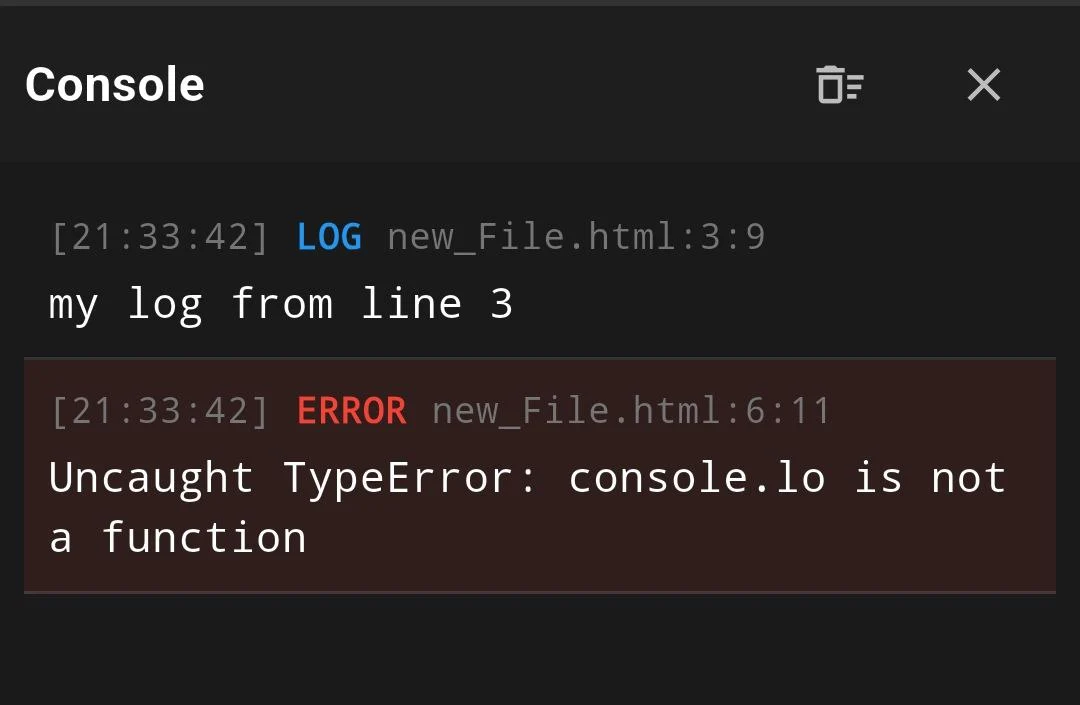Screen dimensions: 1080x705
Task: Select the Console header bar
Action: tap(540, 85)
